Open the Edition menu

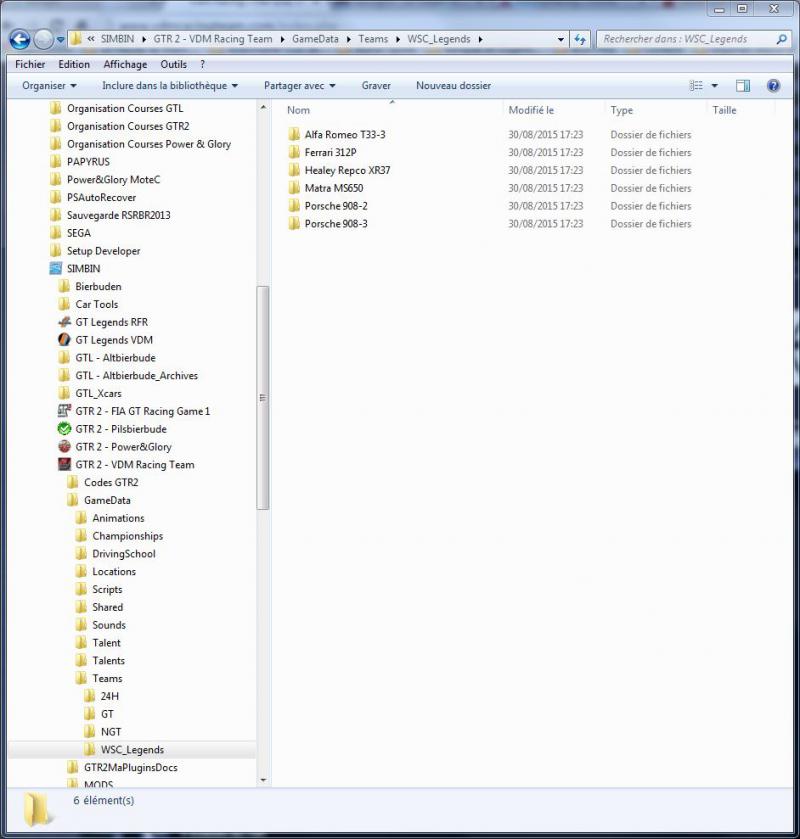[74, 64]
